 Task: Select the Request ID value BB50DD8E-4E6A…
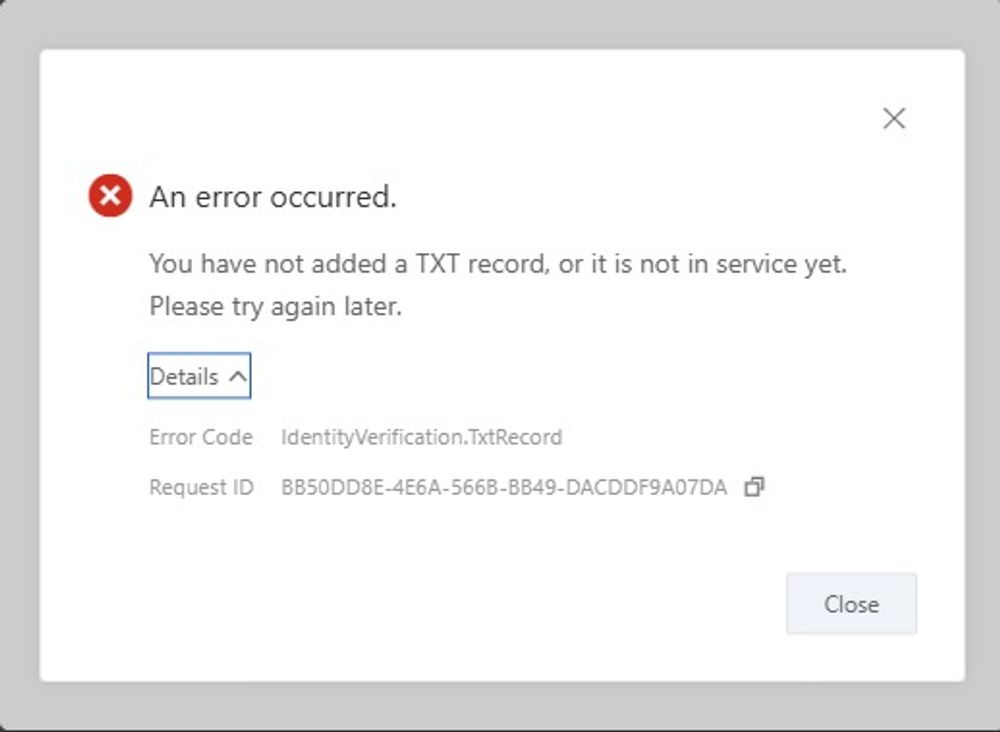(504, 488)
